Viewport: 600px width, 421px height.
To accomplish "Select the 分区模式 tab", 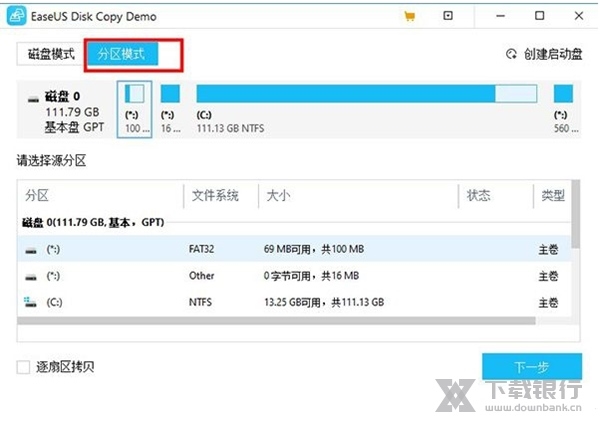I will [119, 54].
